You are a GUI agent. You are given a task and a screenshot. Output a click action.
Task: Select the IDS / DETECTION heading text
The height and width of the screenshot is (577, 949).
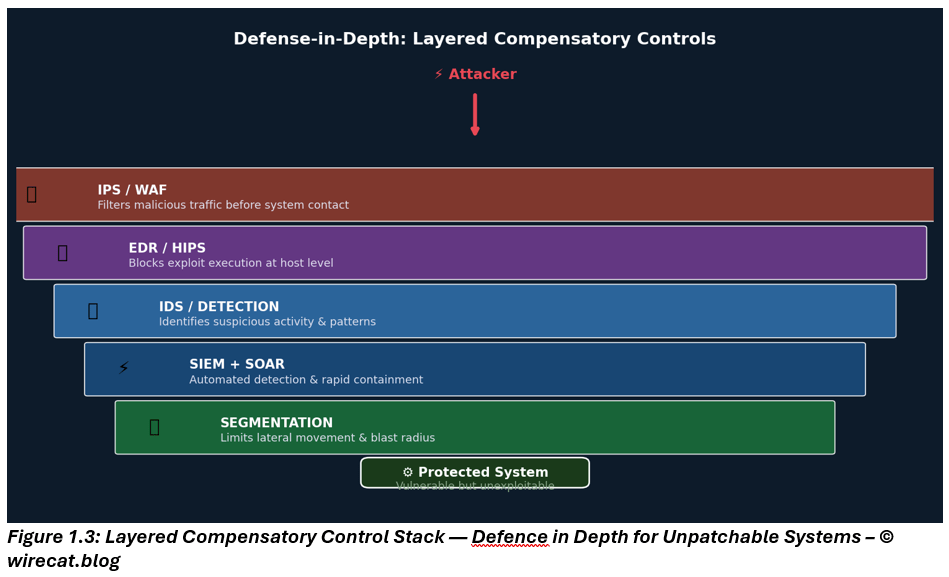[219, 307]
